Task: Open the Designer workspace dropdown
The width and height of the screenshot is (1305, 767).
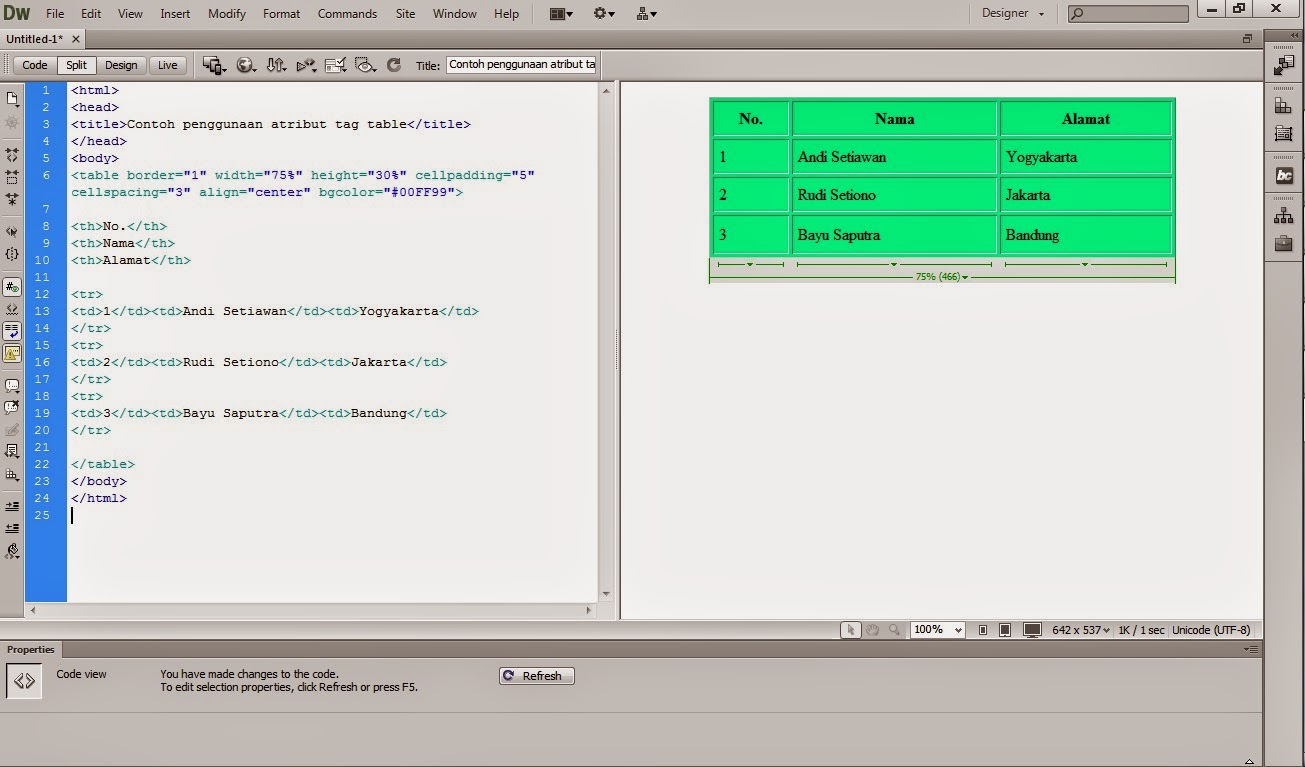Action: click(1013, 14)
